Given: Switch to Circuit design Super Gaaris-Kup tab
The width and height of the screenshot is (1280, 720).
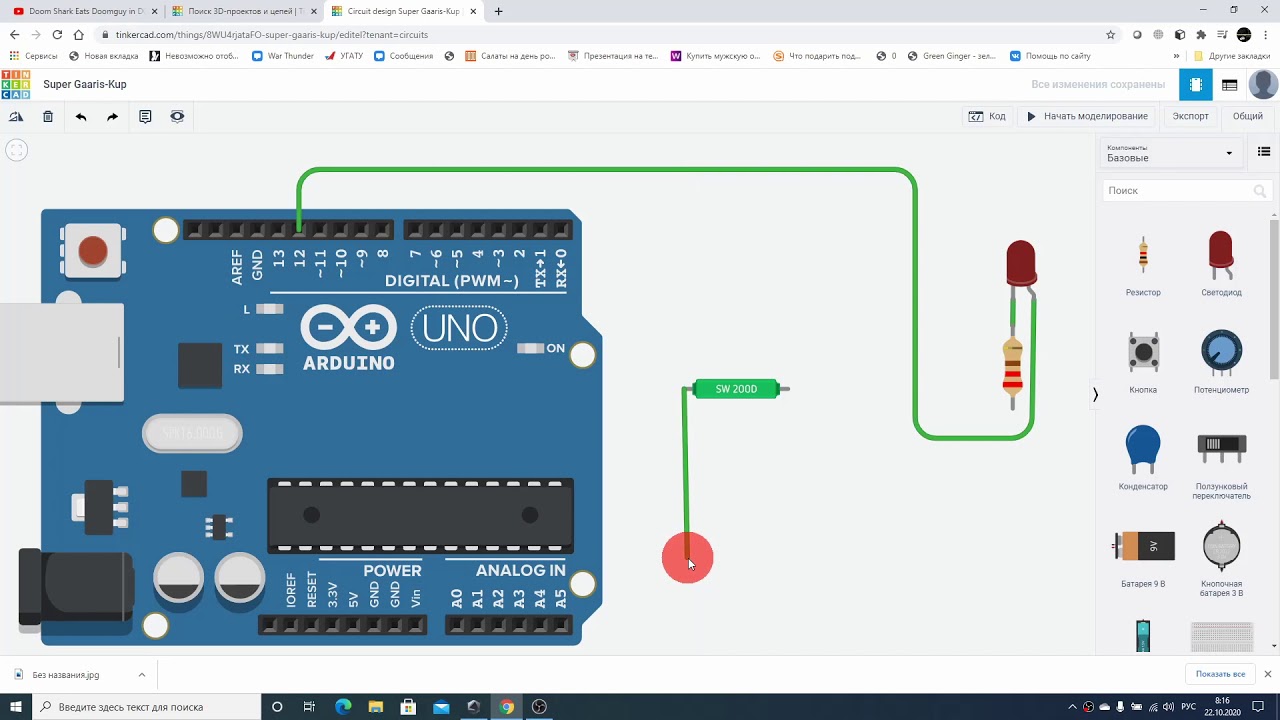Looking at the screenshot, I should tap(403, 11).
